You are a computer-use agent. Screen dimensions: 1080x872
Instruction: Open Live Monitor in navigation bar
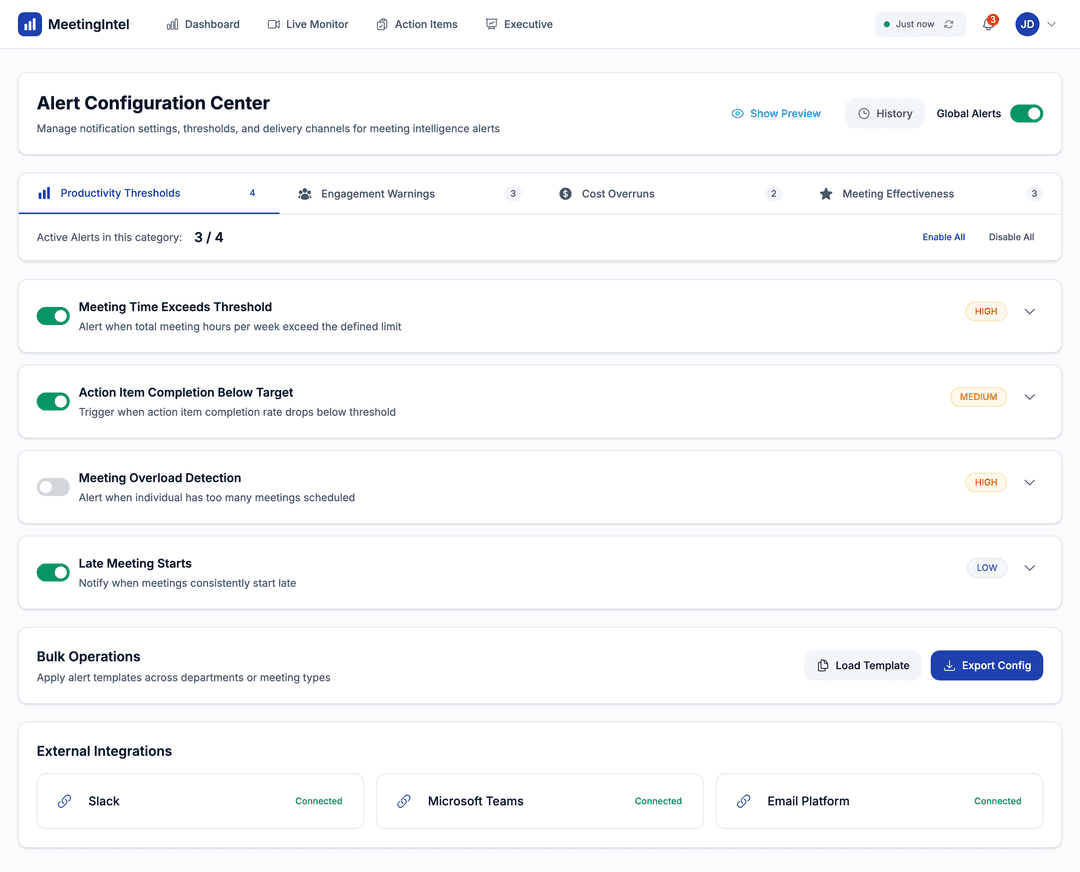click(308, 24)
